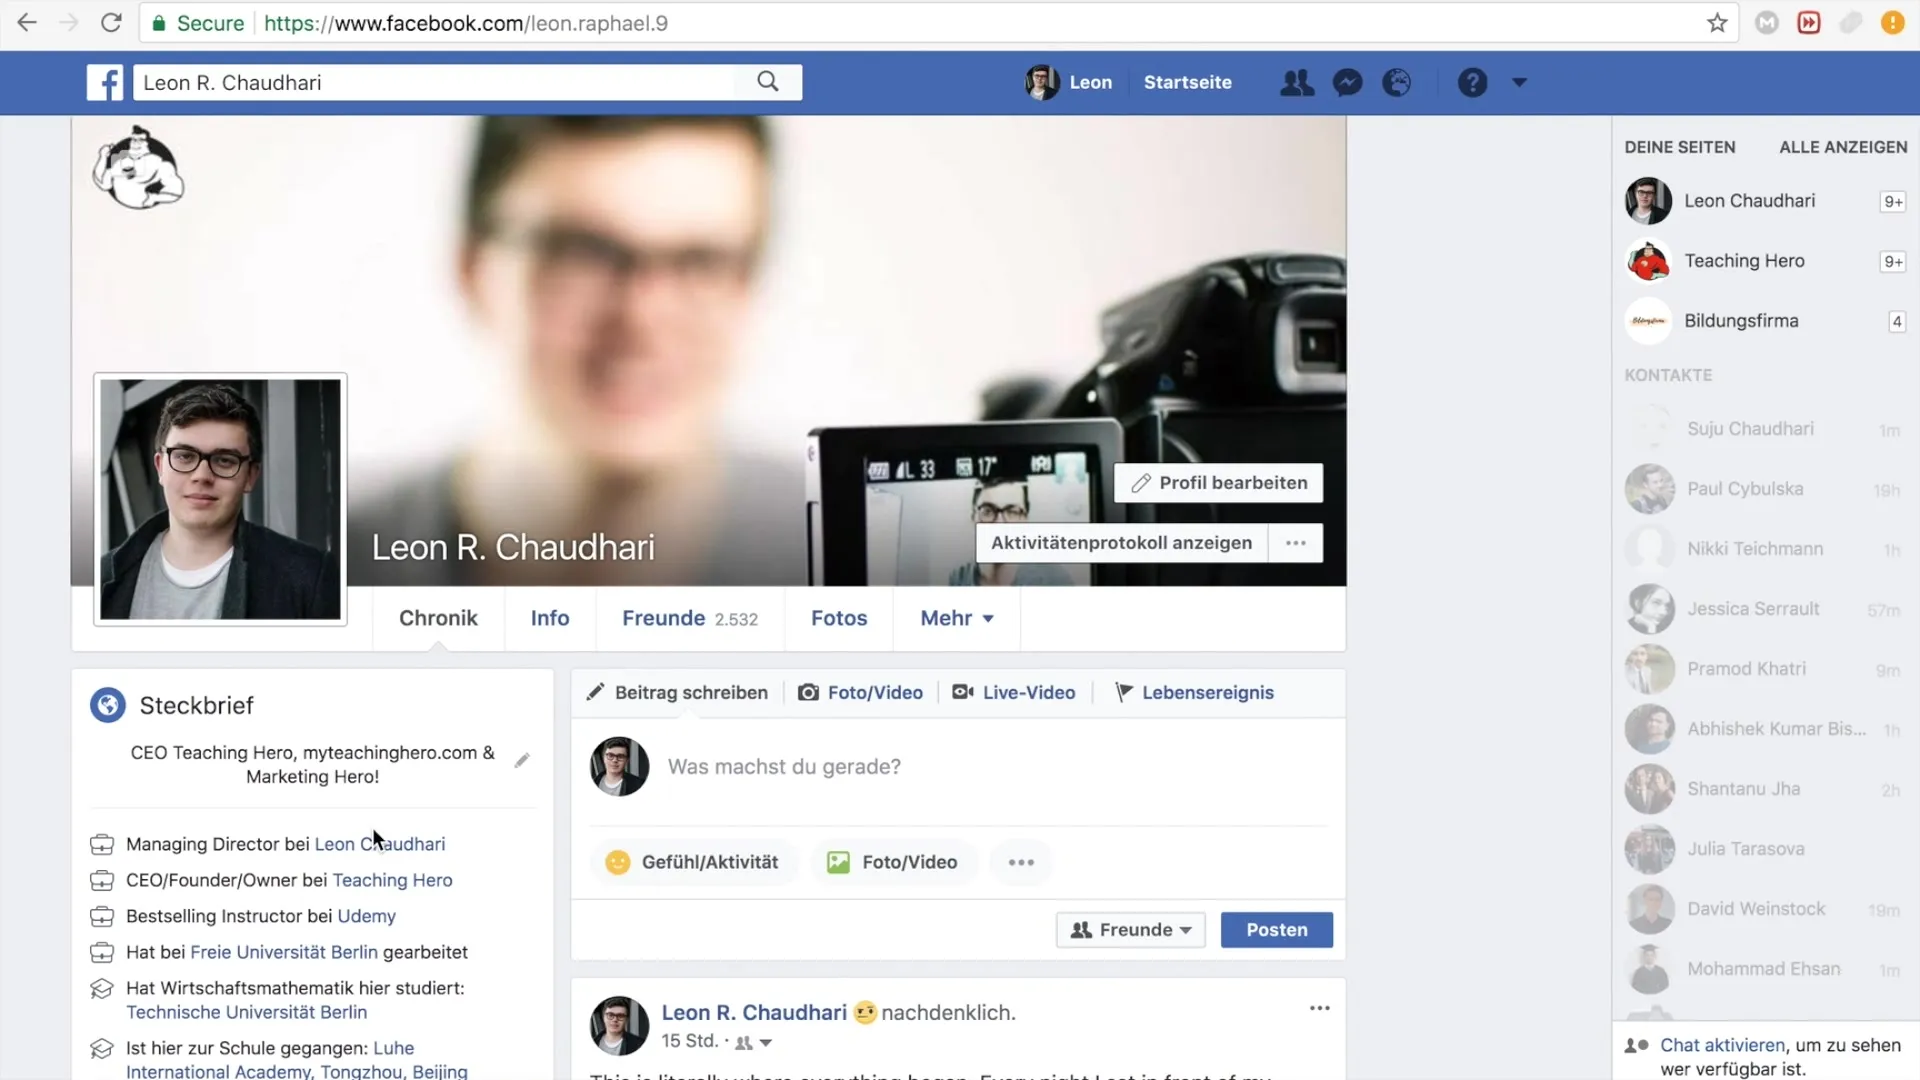
Task: Click the Help question mark icon
Action: coord(1473,82)
